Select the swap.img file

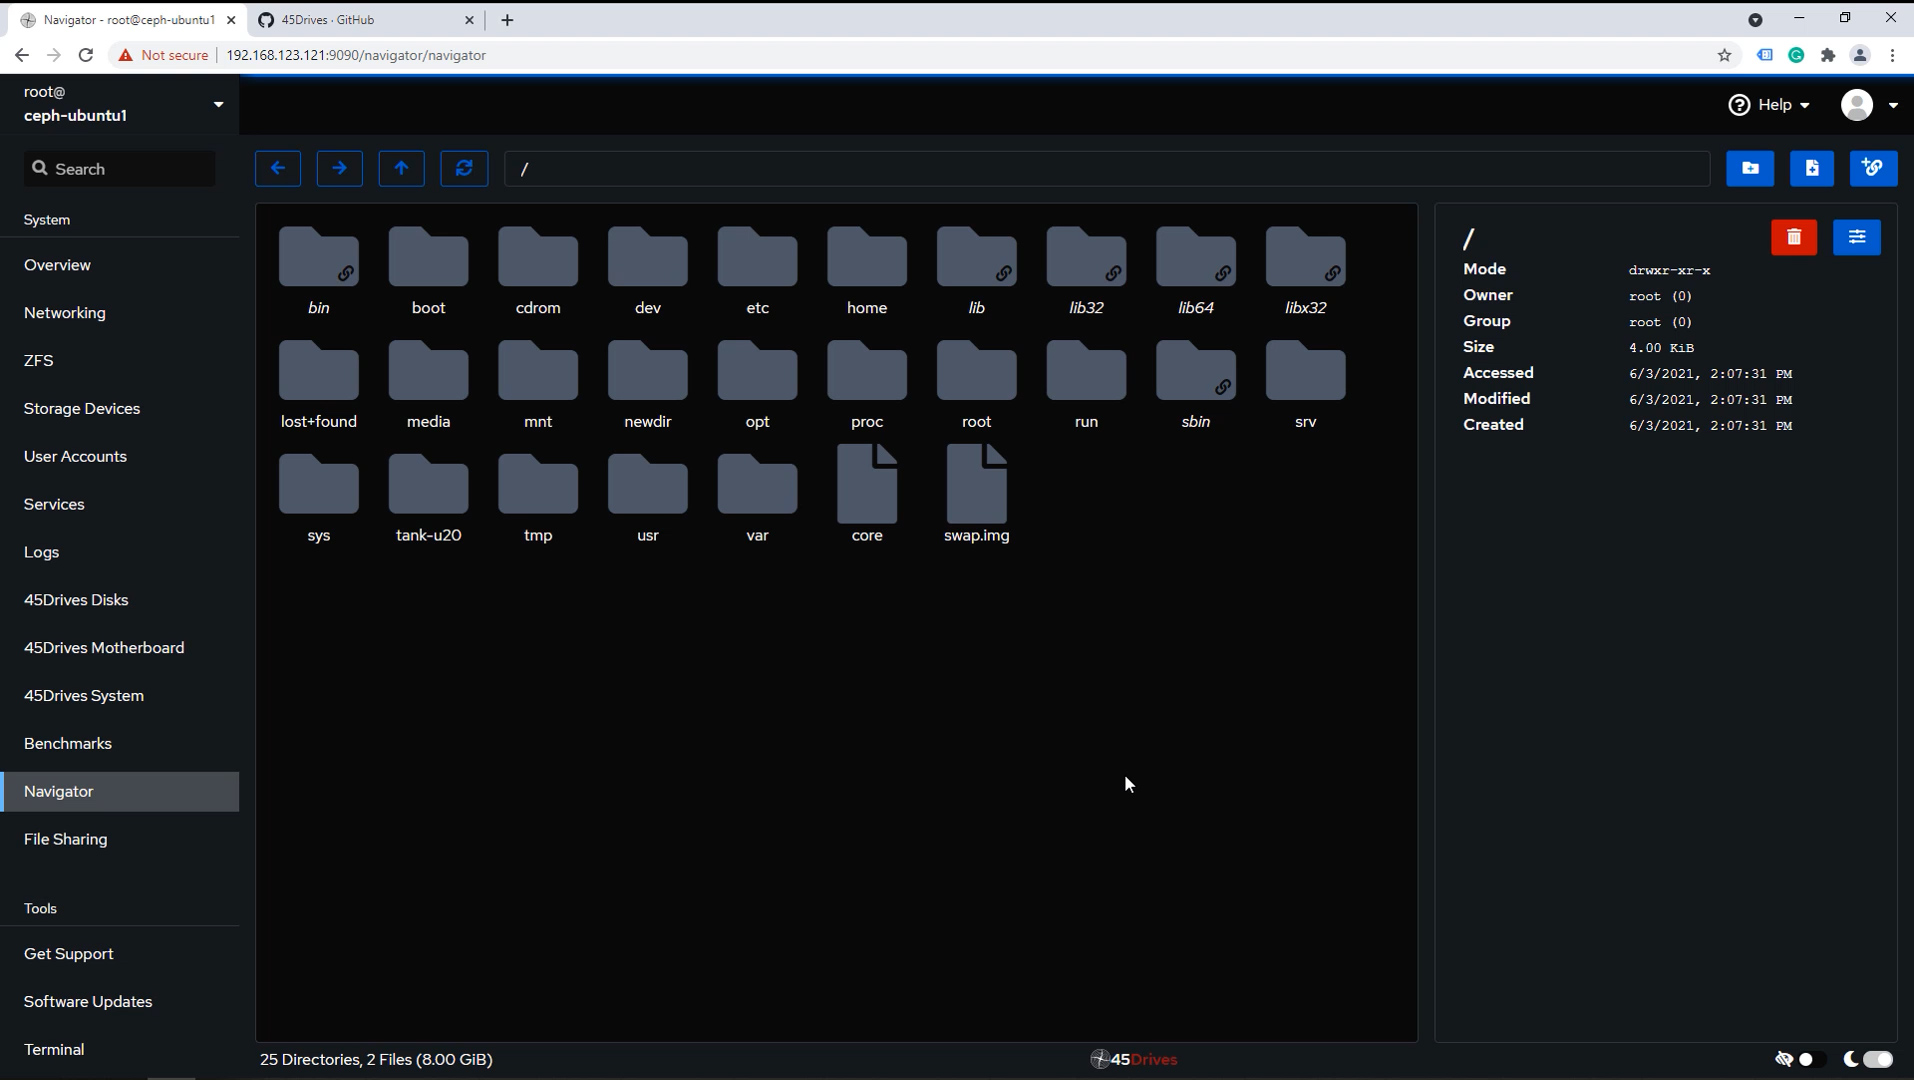977,495
